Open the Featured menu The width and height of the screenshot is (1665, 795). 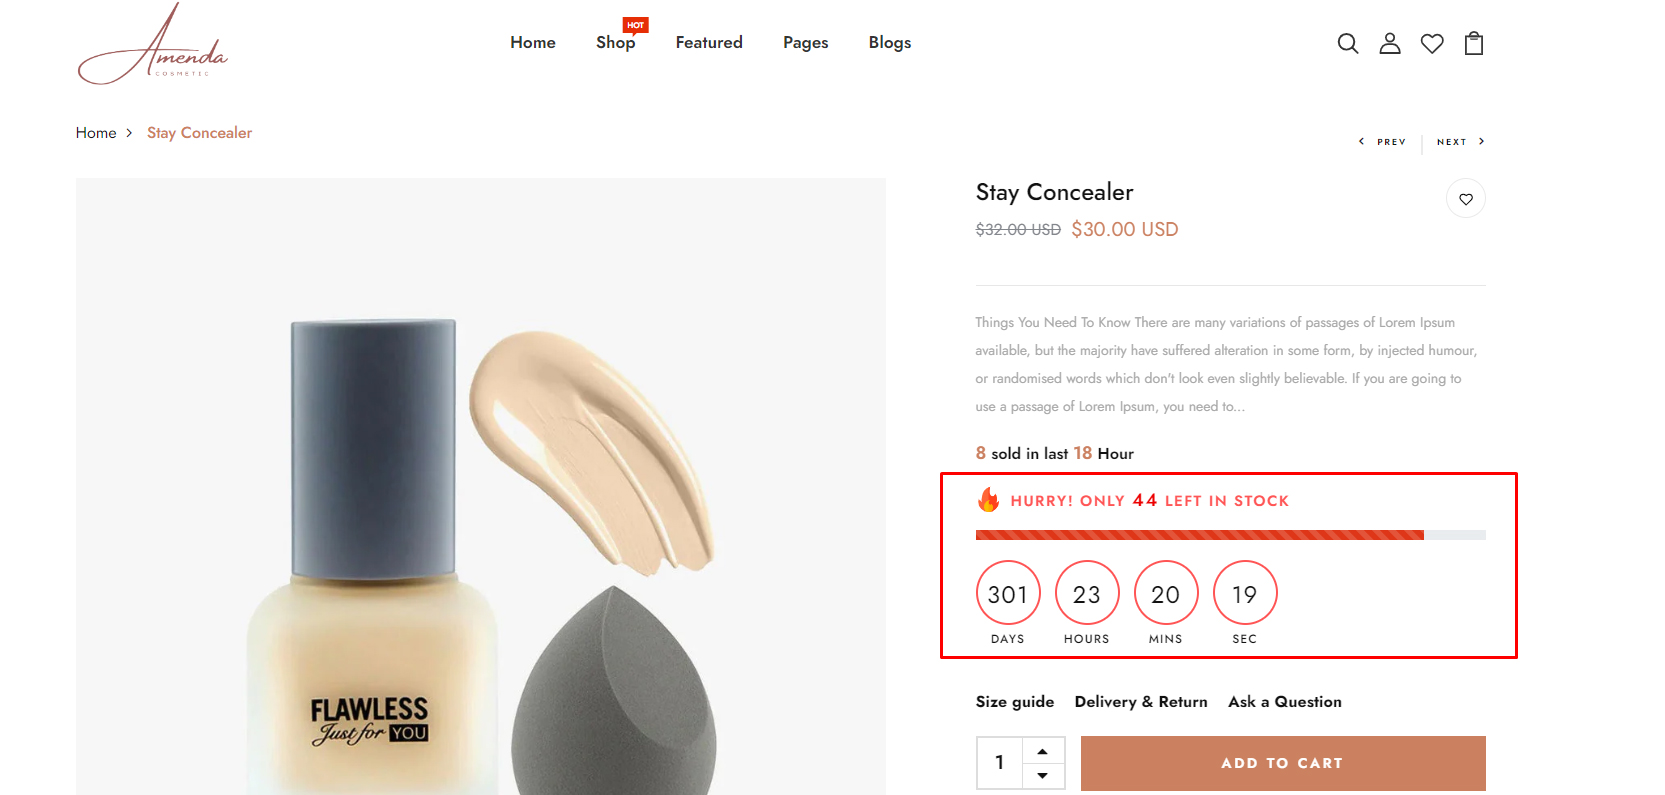pos(709,42)
